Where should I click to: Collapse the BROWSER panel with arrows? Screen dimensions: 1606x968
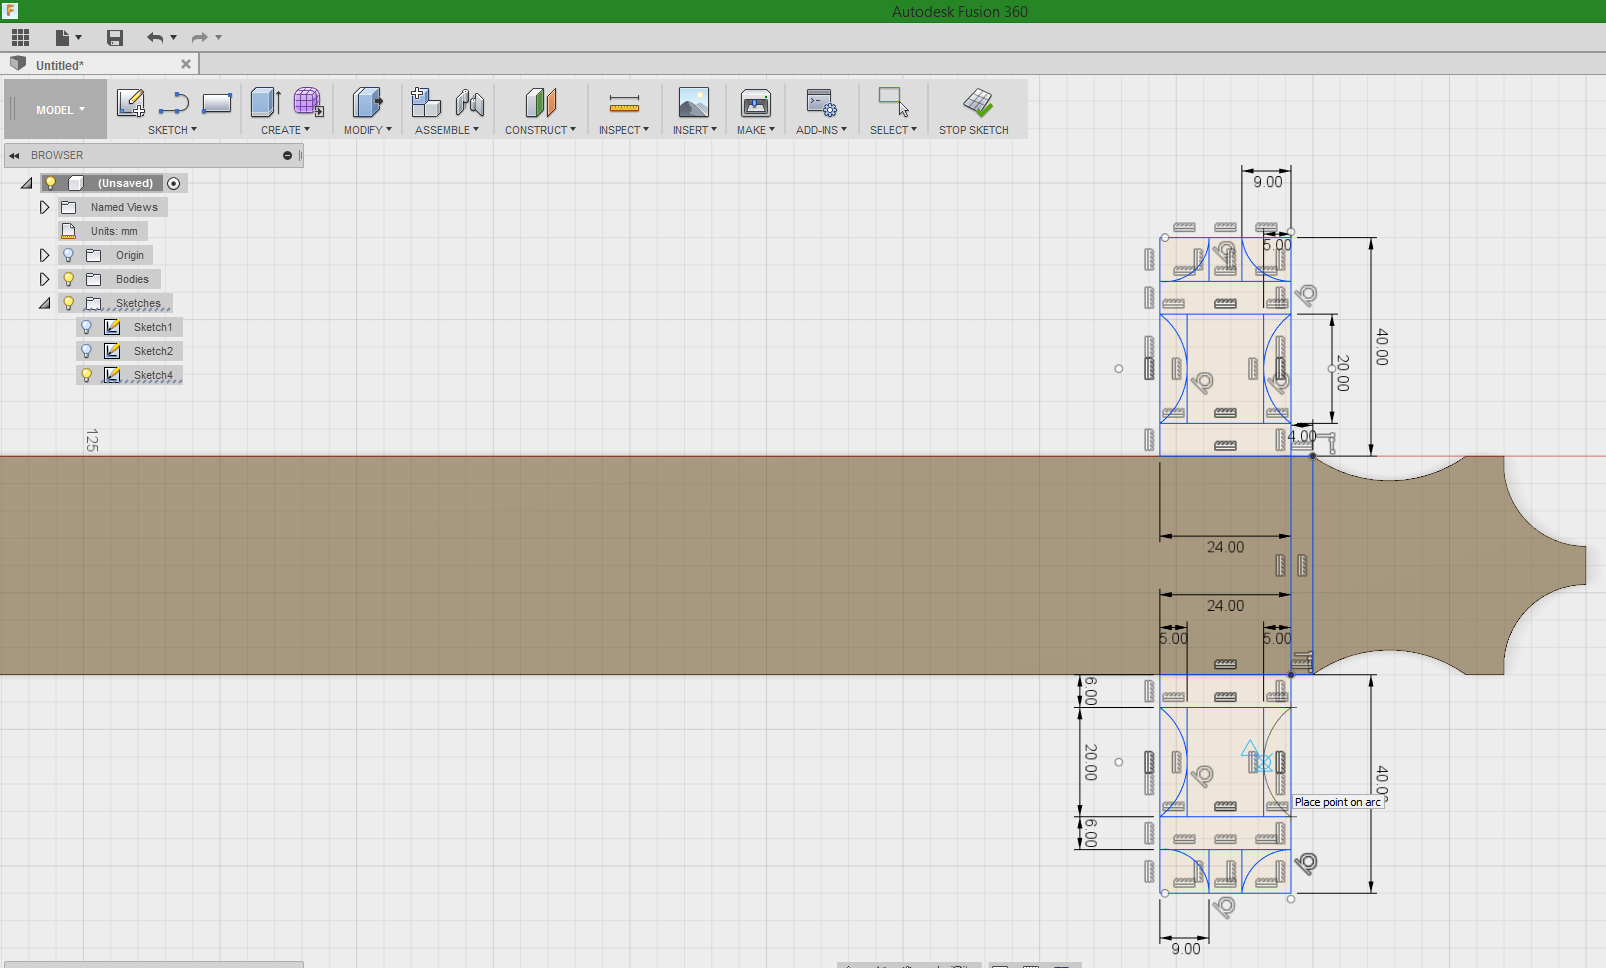tap(15, 156)
